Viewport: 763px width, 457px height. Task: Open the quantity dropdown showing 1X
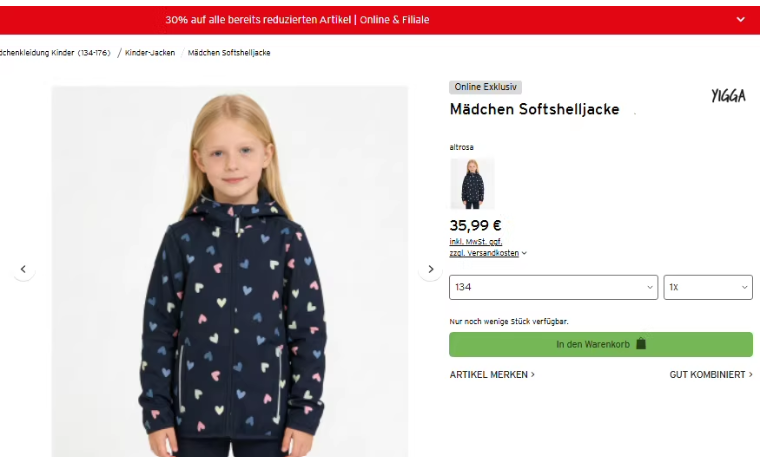[707, 287]
